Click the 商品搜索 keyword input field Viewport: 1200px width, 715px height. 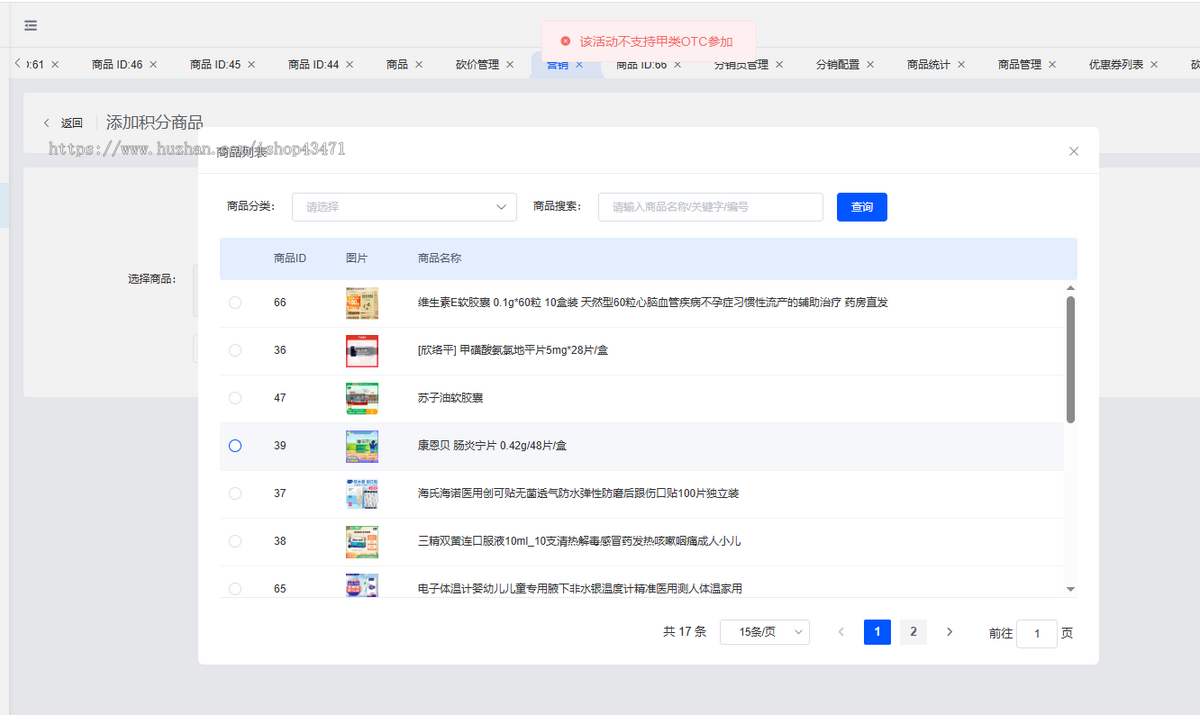(710, 207)
